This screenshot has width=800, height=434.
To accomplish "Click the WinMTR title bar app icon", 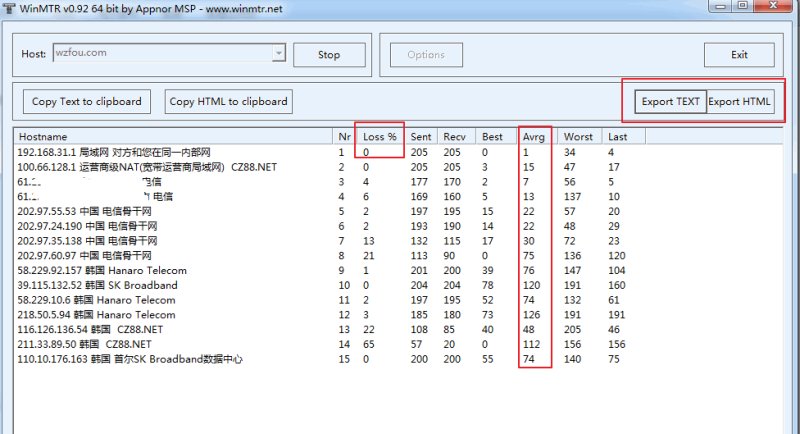I will click(9, 8).
